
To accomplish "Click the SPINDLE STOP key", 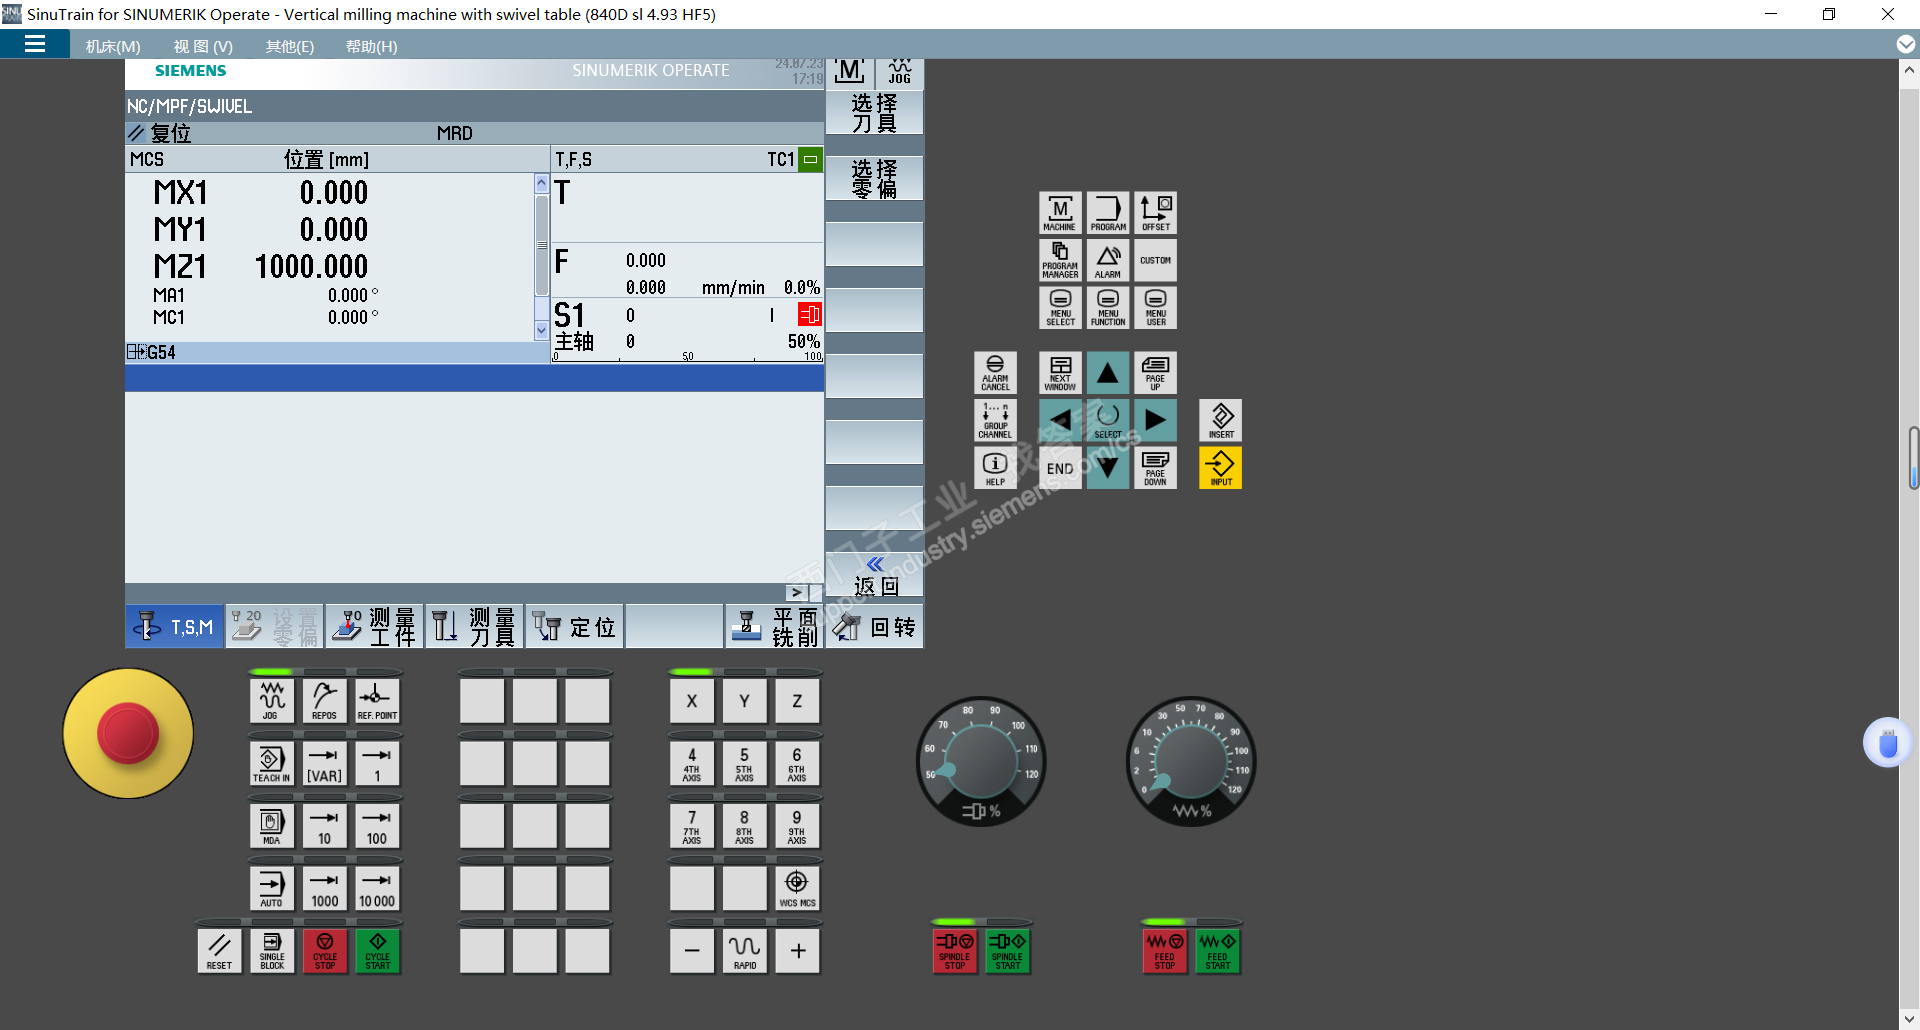I will 955,951.
